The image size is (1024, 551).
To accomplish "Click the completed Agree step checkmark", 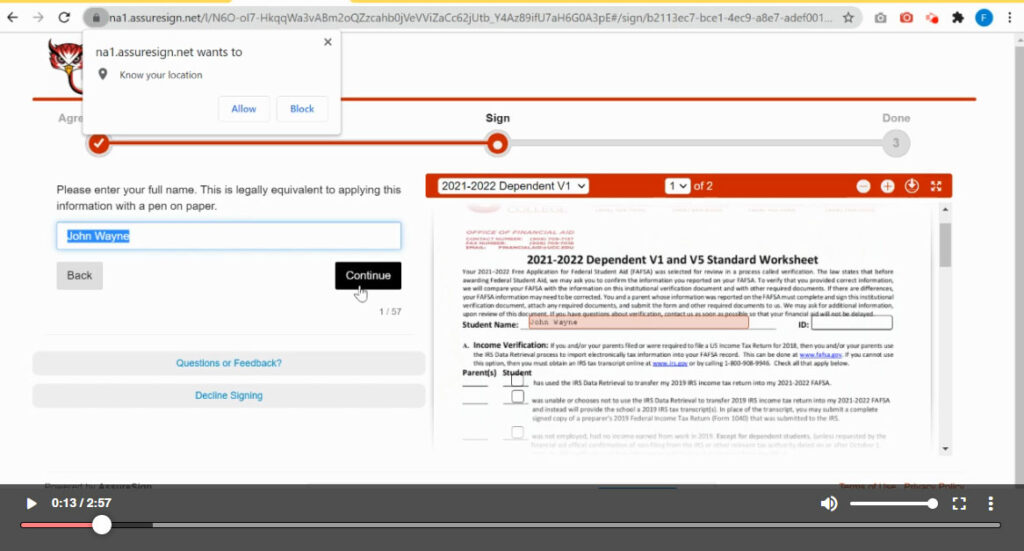I will [99, 143].
